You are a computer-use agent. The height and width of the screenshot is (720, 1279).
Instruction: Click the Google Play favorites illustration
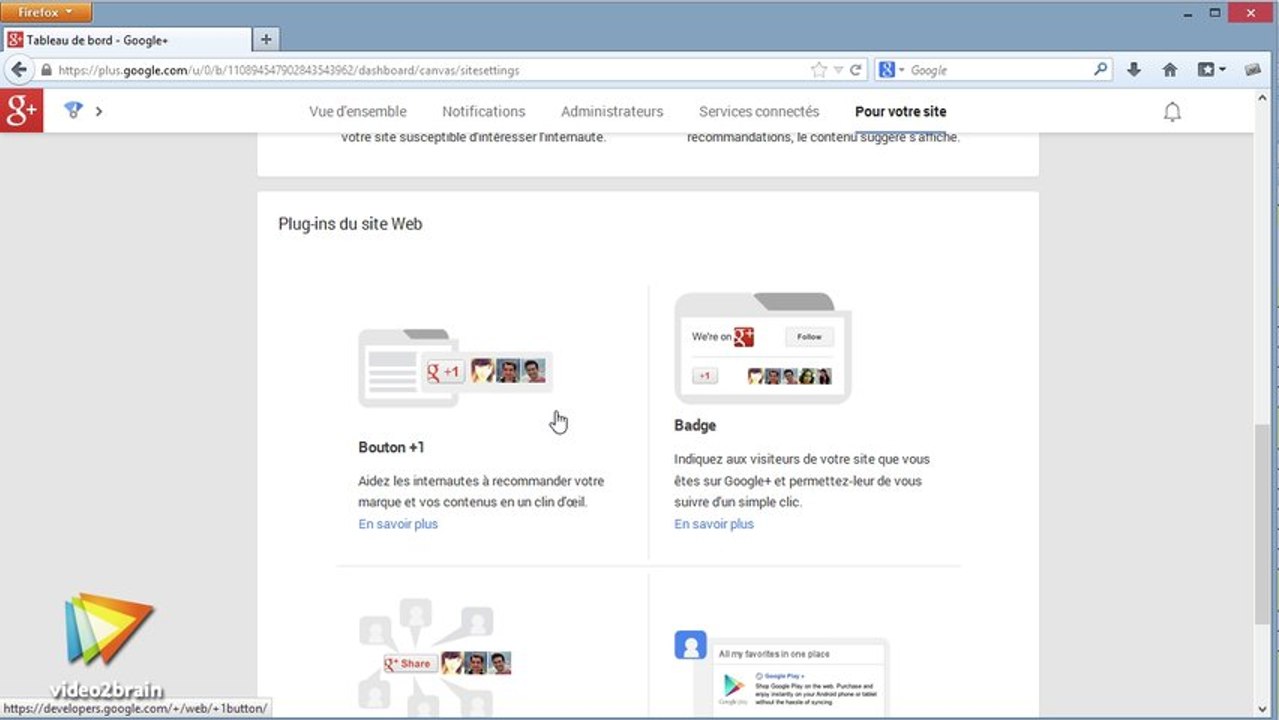[x=781, y=673]
